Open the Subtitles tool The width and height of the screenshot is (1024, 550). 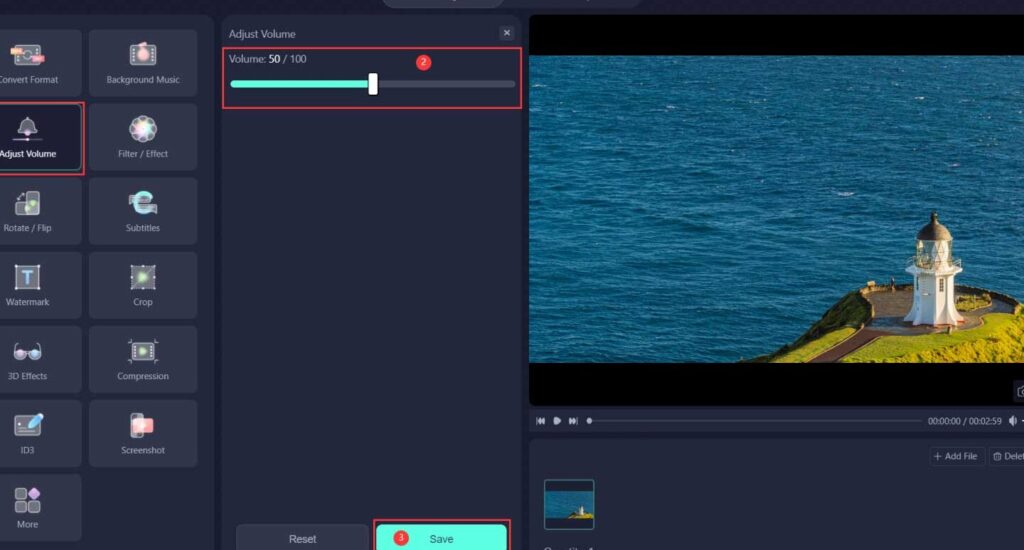click(143, 211)
